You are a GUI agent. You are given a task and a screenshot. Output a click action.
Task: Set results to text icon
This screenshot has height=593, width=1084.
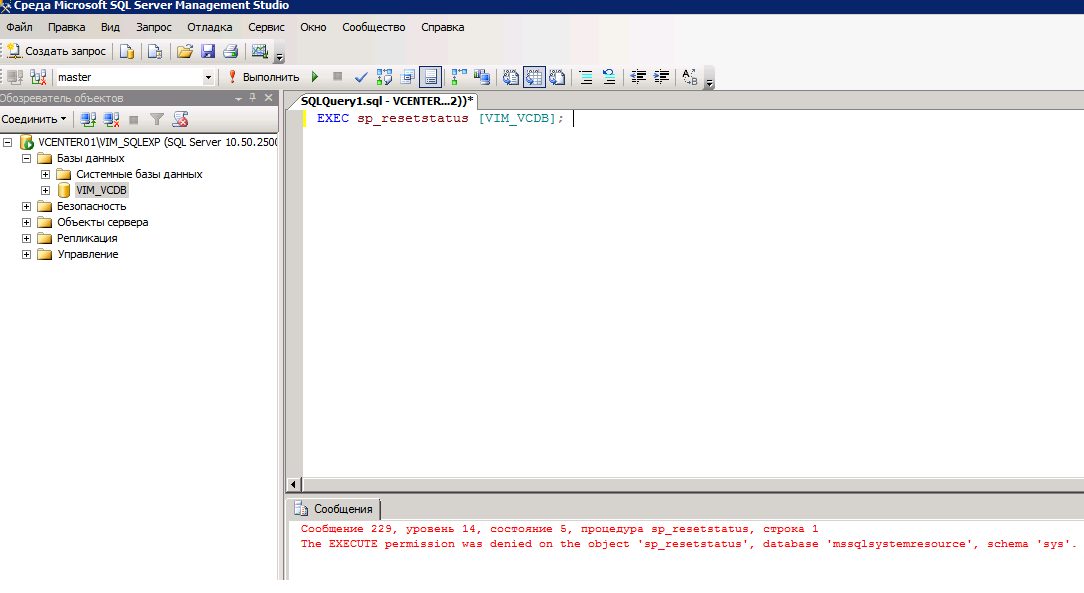(x=511, y=77)
